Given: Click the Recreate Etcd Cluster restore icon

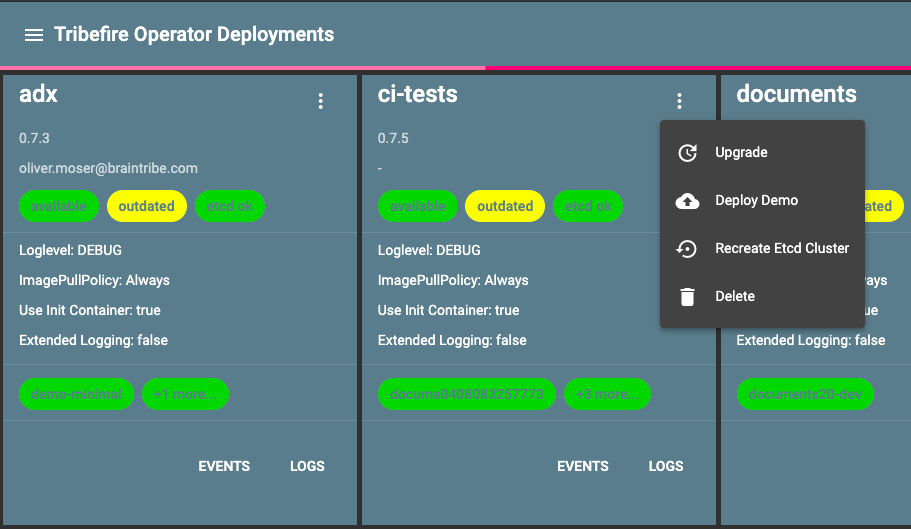Looking at the screenshot, I should coord(687,249).
